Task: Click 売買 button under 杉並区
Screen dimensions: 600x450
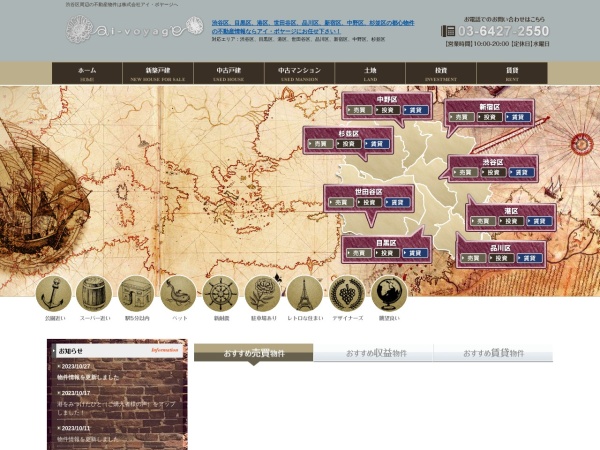Action: (x=320, y=144)
